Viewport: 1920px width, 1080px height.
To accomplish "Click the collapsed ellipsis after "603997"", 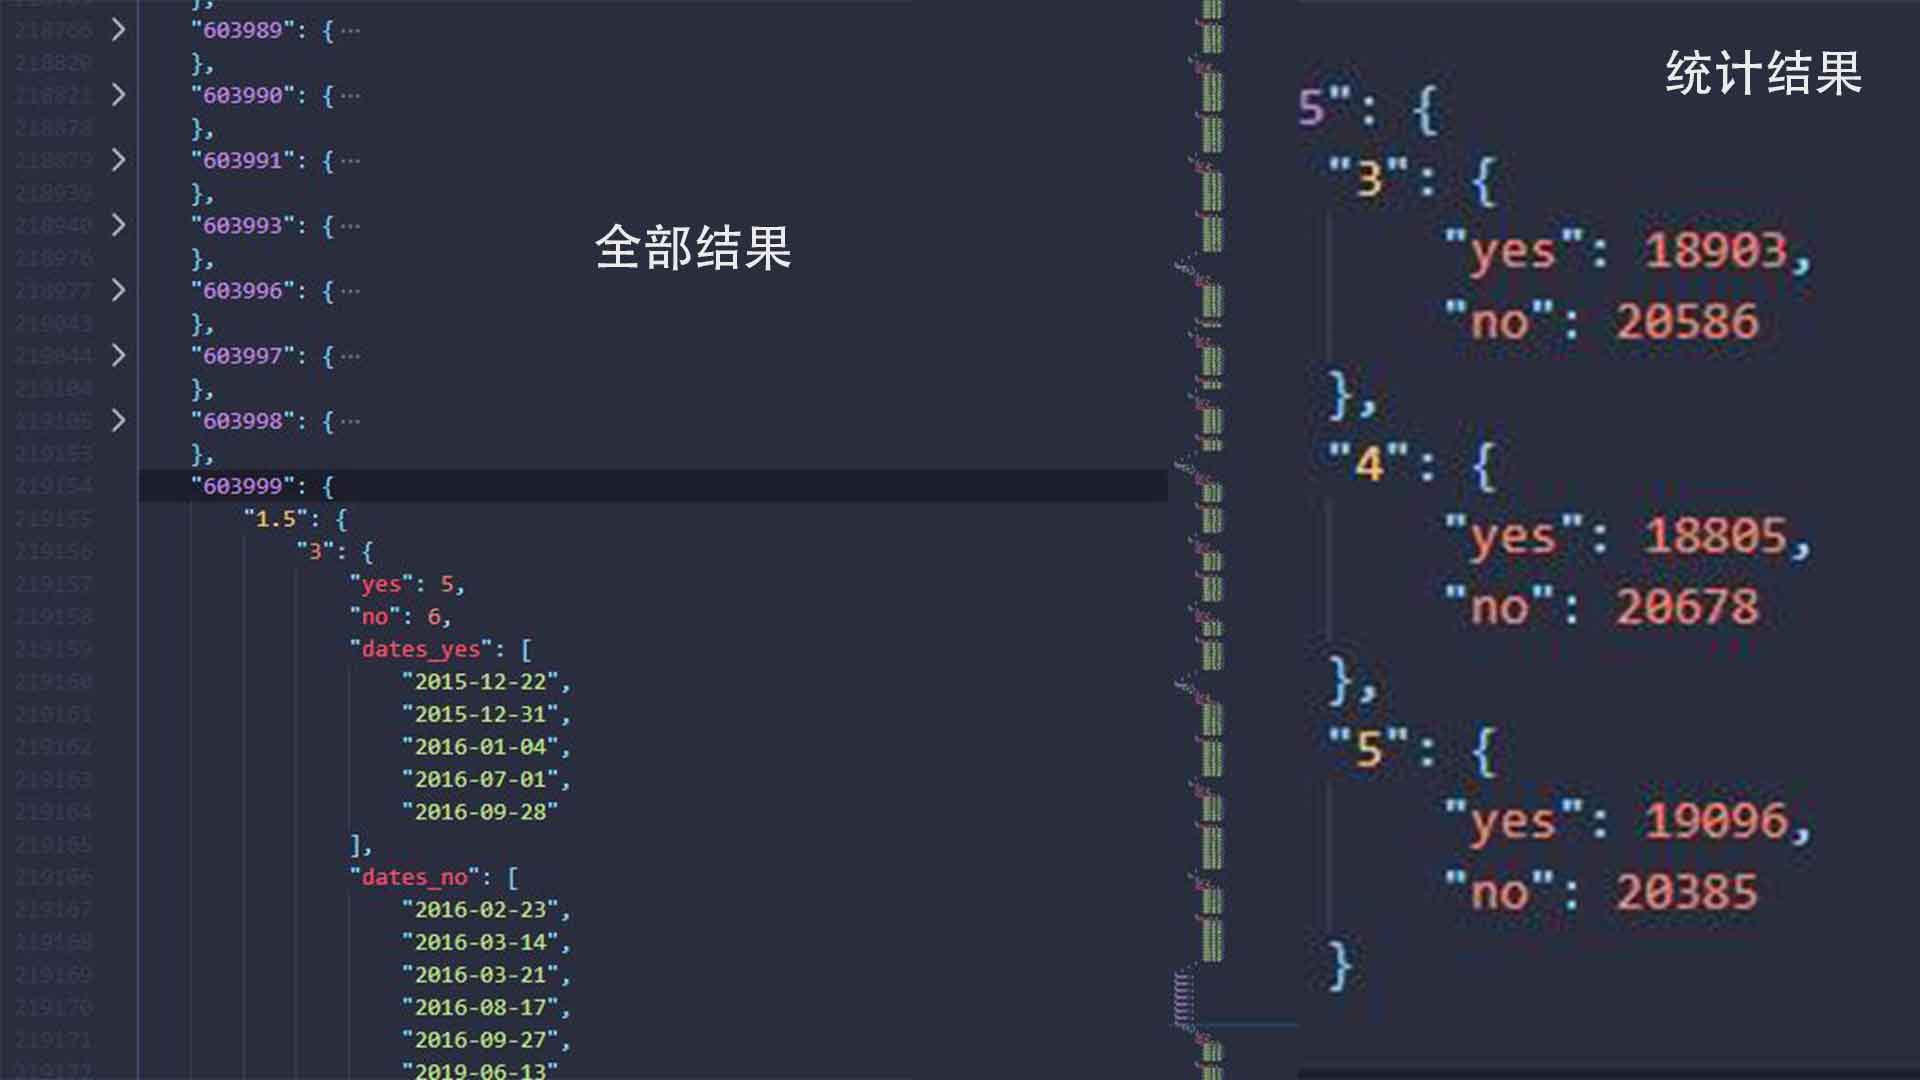I will pos(350,356).
